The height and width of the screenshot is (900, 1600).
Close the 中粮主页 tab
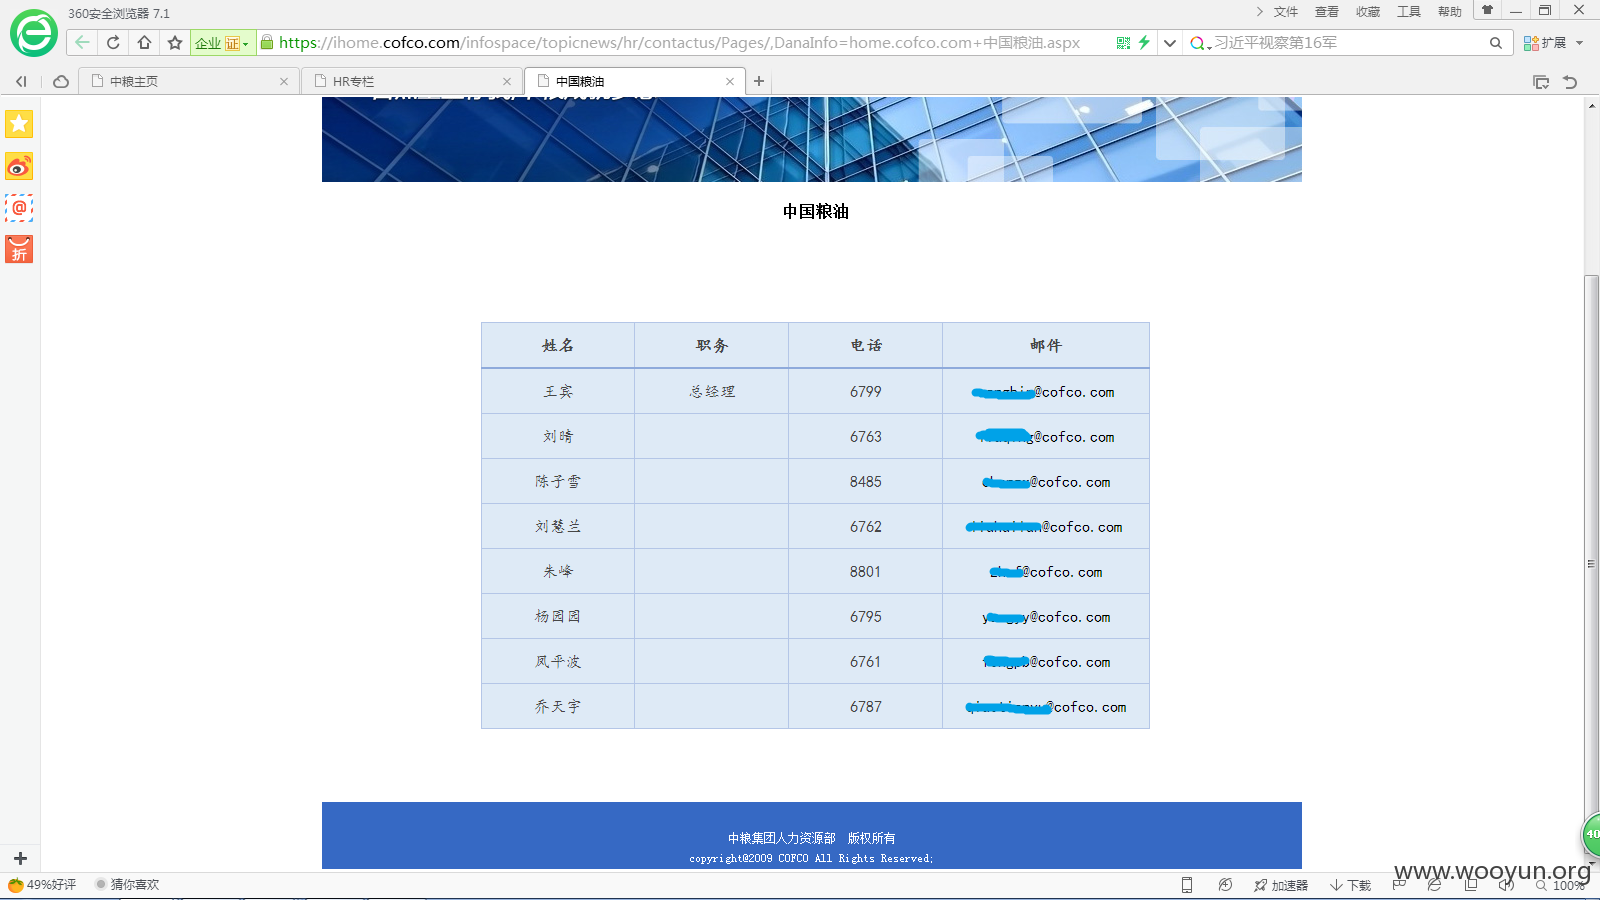[x=284, y=82]
